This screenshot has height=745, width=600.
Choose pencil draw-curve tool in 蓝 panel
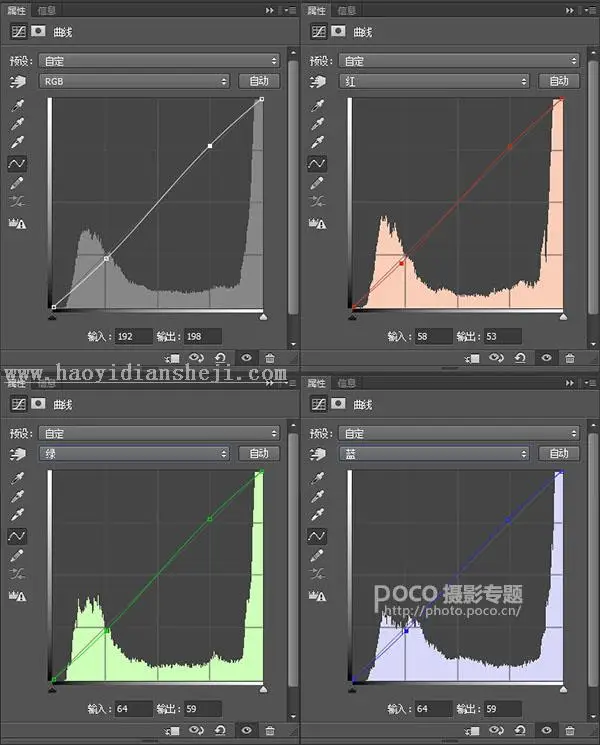317,555
